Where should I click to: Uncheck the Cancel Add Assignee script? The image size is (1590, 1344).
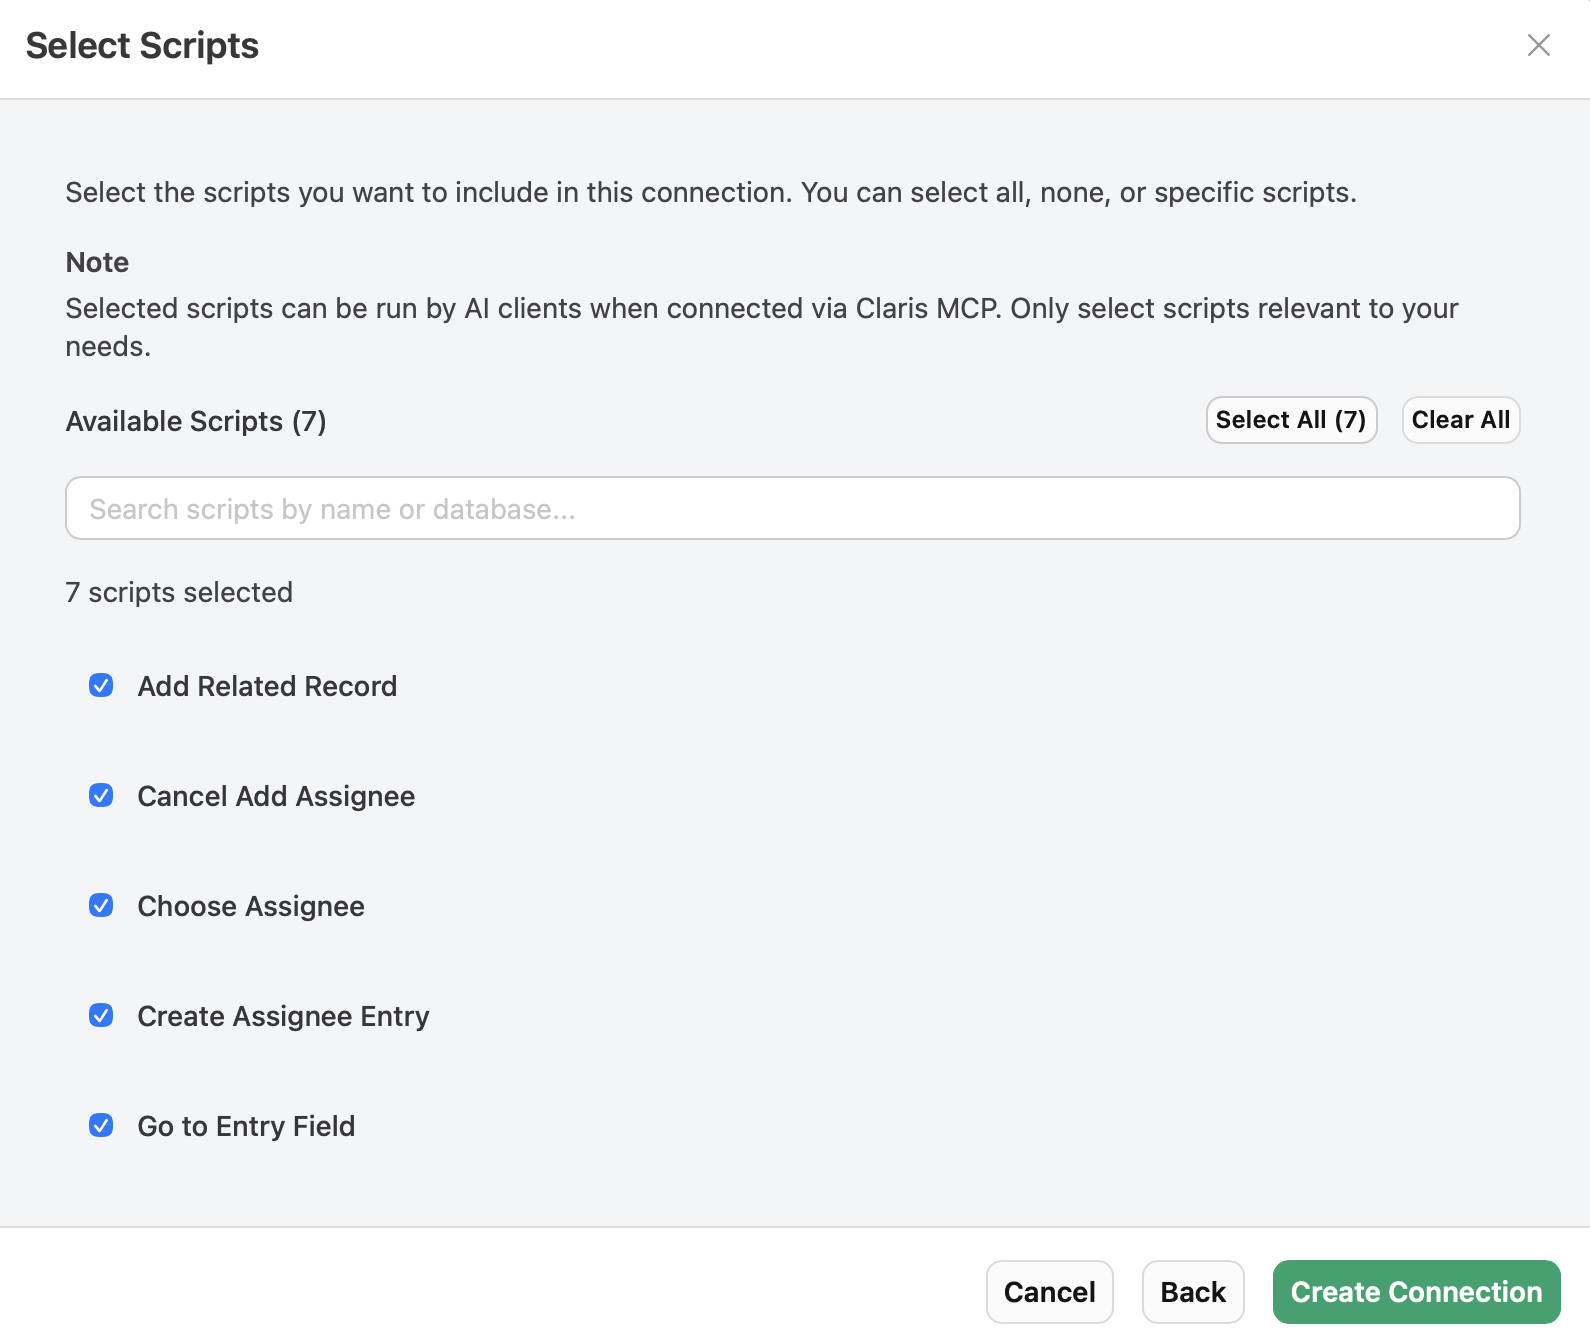[x=101, y=796]
